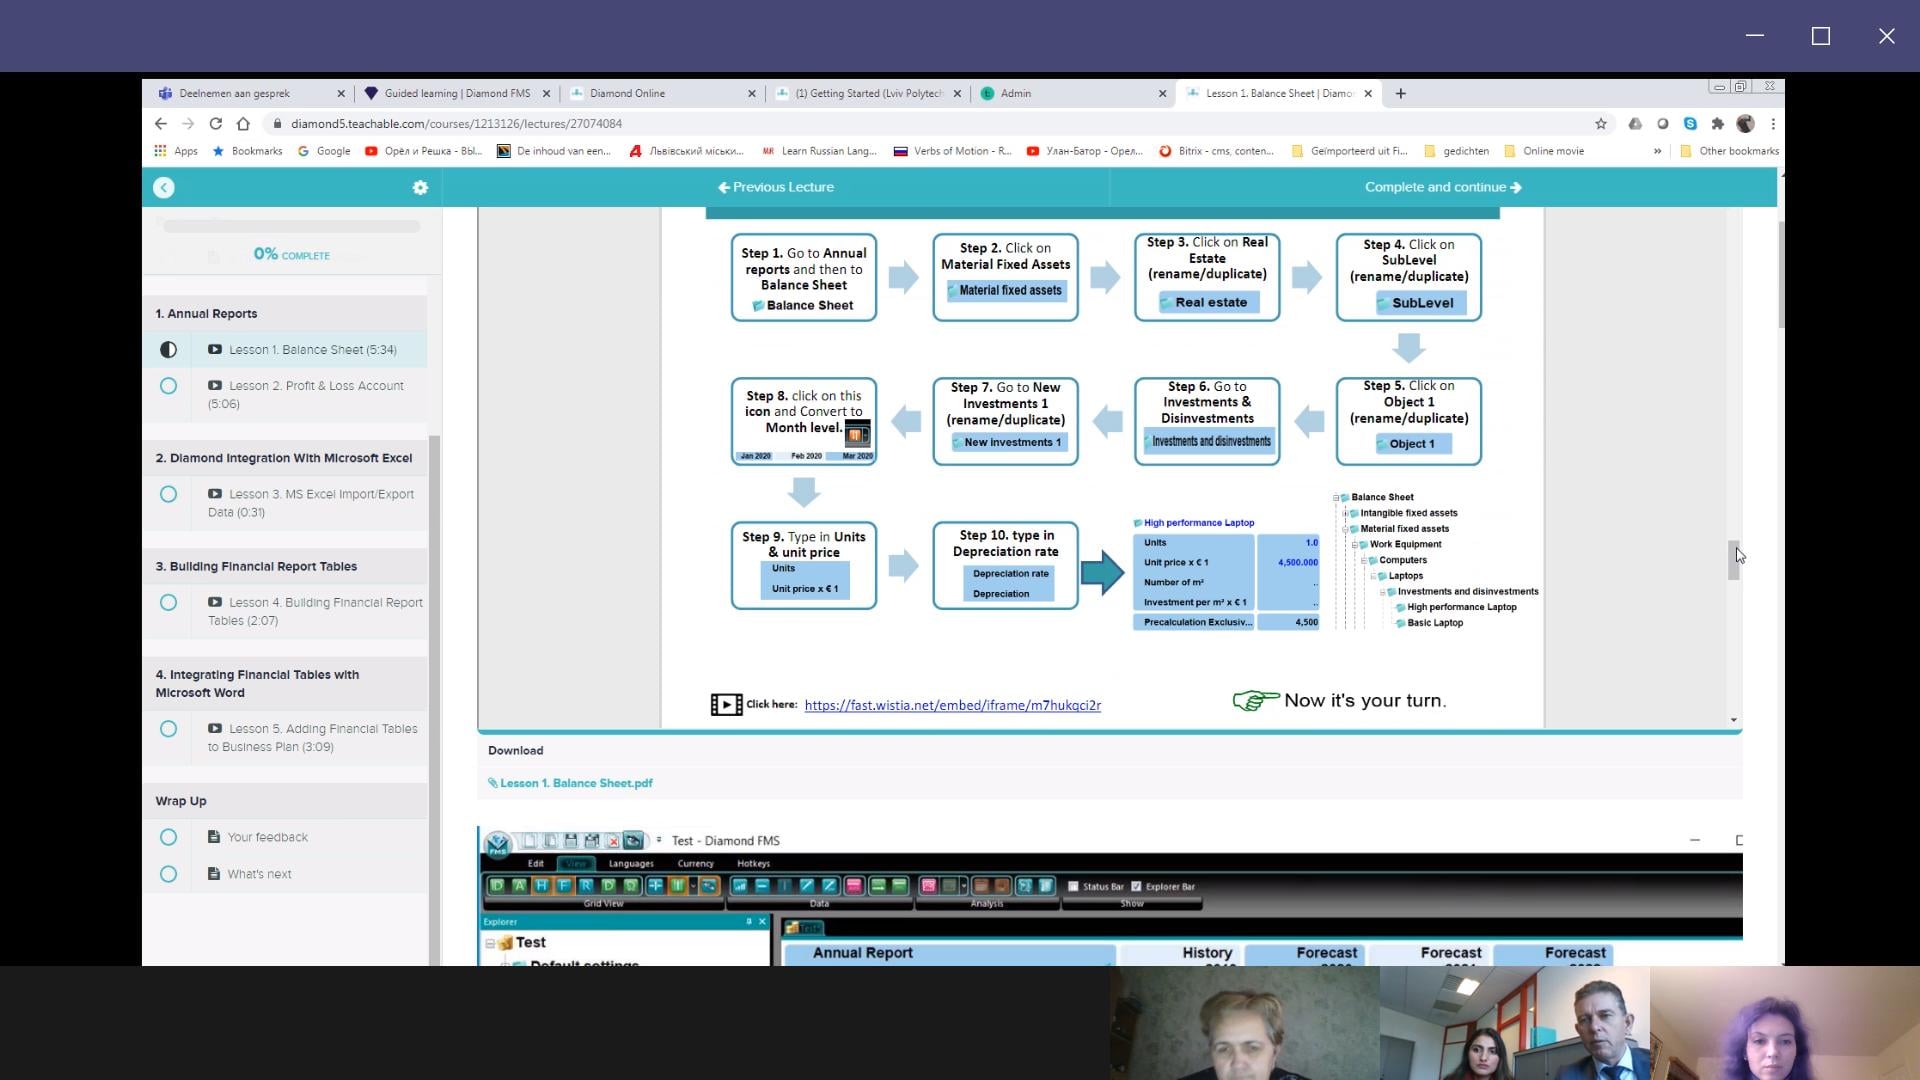Click the PDF viewer vertical scrollbar thumb
Screen dimensions: 1920x1080
click(x=1733, y=560)
